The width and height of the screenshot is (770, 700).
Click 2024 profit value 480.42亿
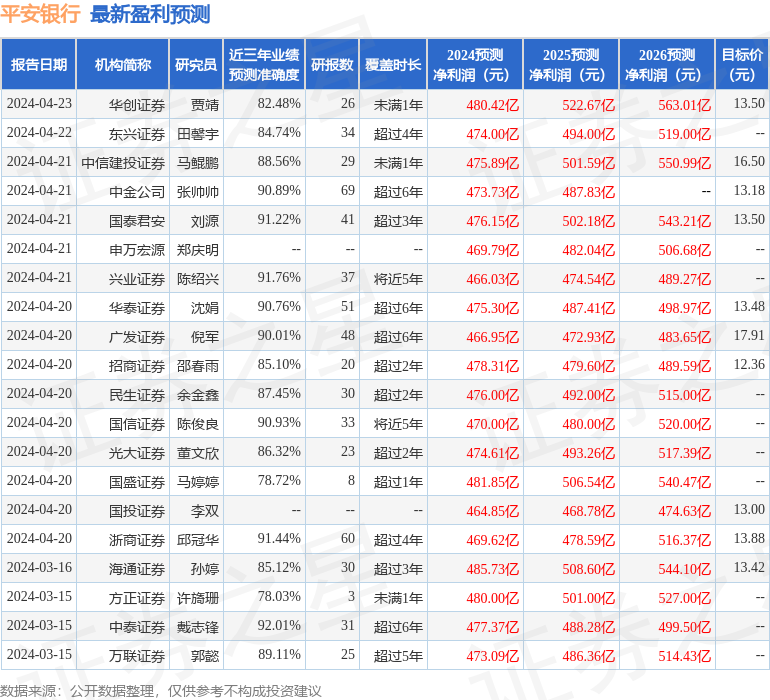tap(493, 105)
